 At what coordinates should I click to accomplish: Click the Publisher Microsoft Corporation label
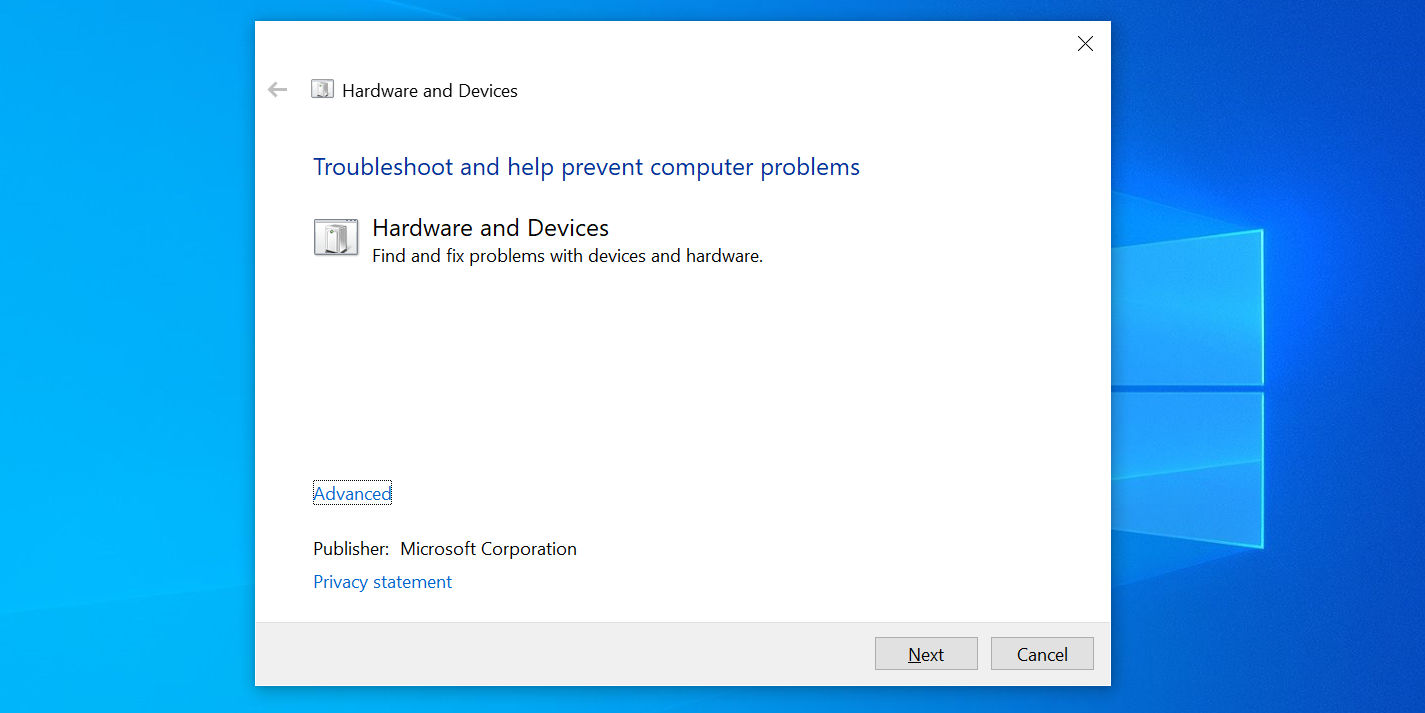click(x=444, y=548)
